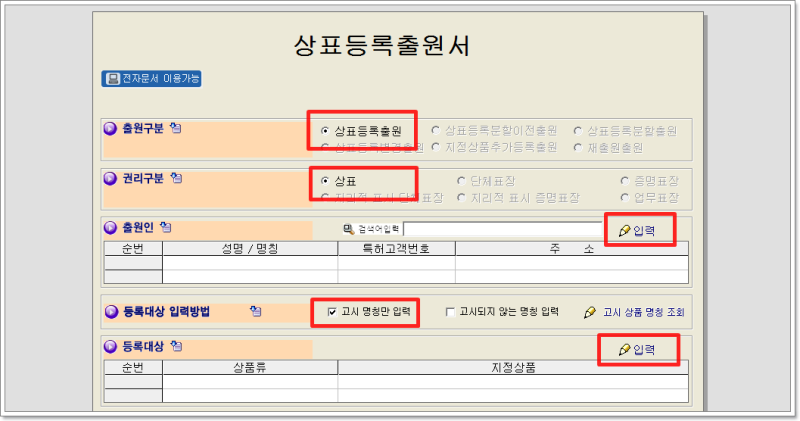Screen dimensions: 800x421
Task: Open the help icon next to 등록대상 heading
Action: pos(176,346)
